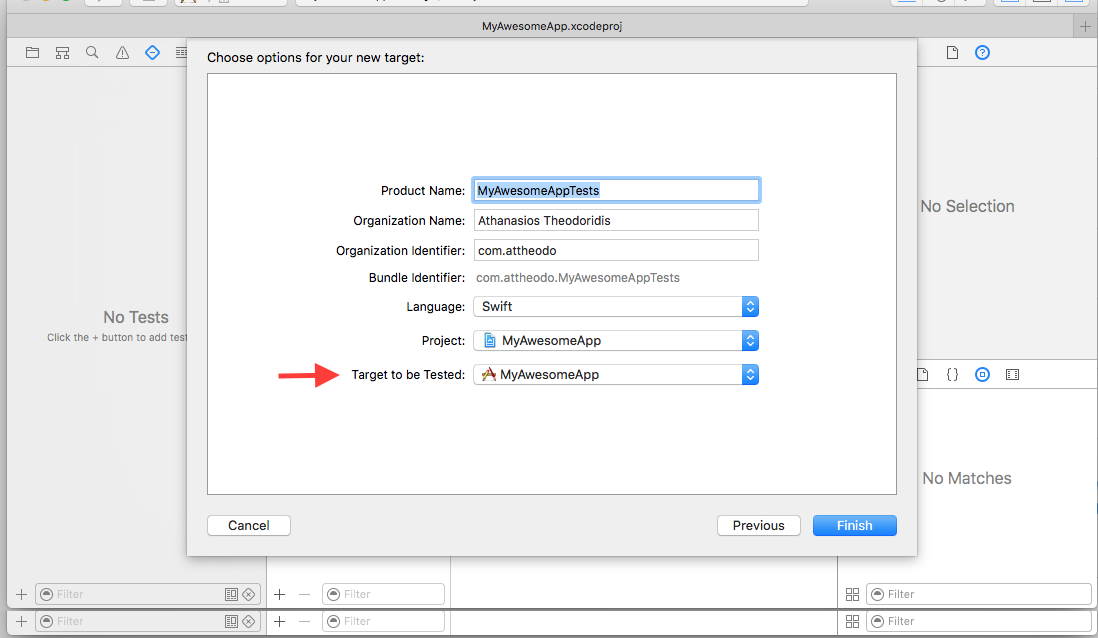1098x638 pixels.
Task: Click the Finish button
Action: coord(854,526)
